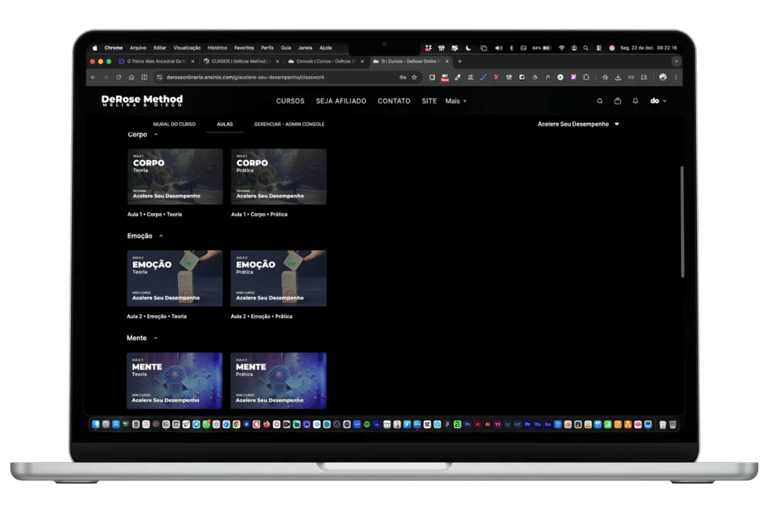Open the Mente Teoria lesson thumbnail
The image size is (768, 512).
tap(174, 381)
